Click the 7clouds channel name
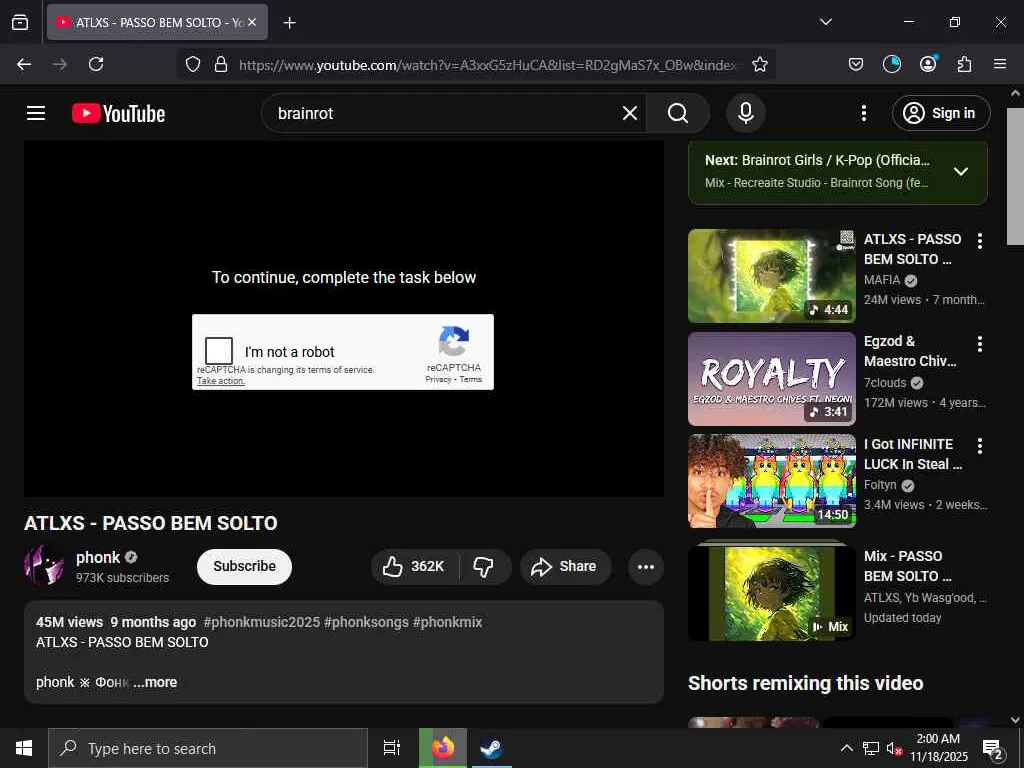 click(885, 383)
